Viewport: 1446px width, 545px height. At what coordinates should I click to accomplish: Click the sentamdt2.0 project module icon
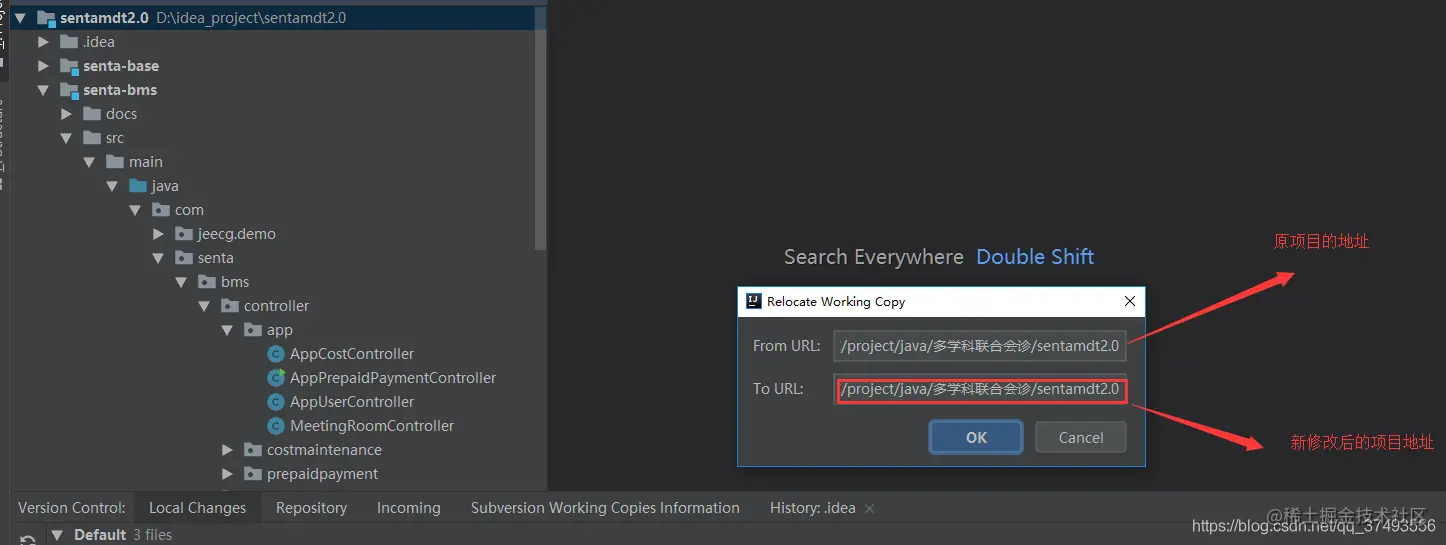pos(46,18)
